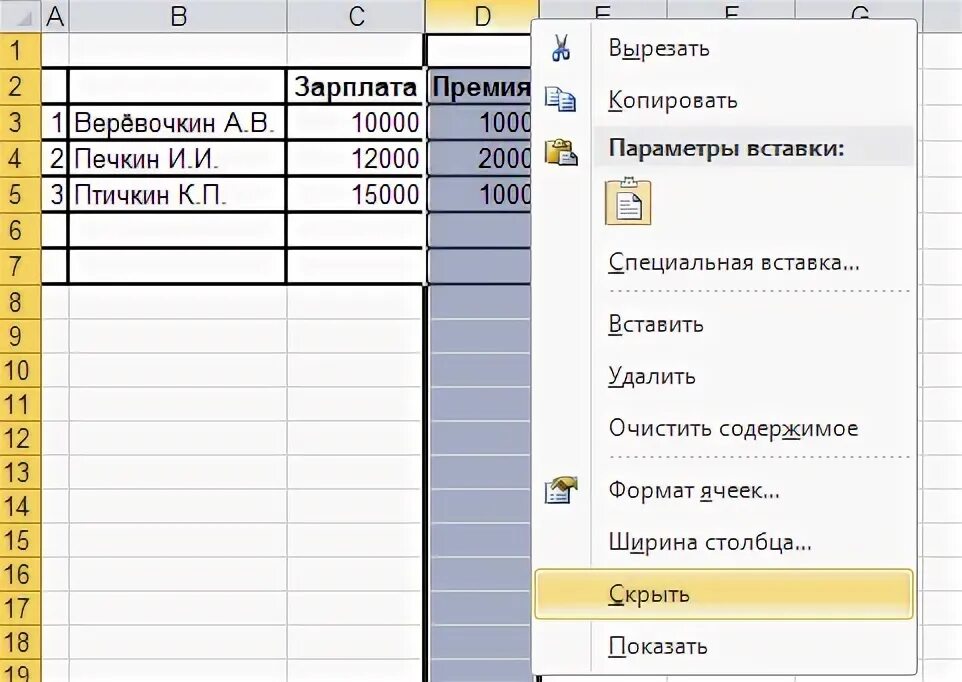This screenshot has width=962, height=682.
Task: Choose the large Paste option clipboard button
Action: pyautogui.click(x=628, y=202)
